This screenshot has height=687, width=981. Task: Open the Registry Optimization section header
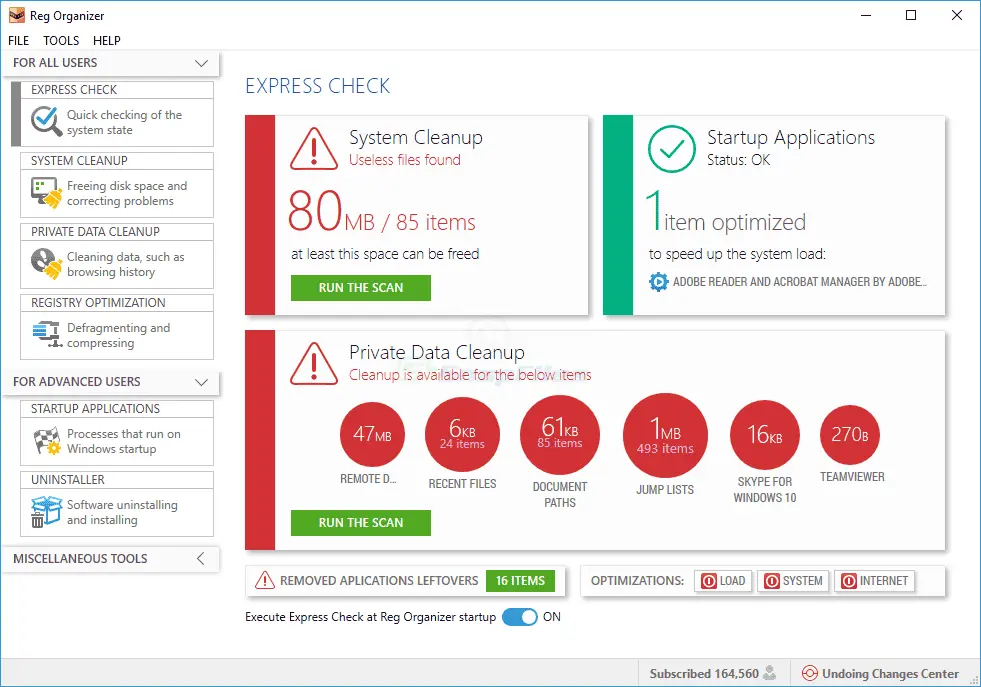click(117, 303)
